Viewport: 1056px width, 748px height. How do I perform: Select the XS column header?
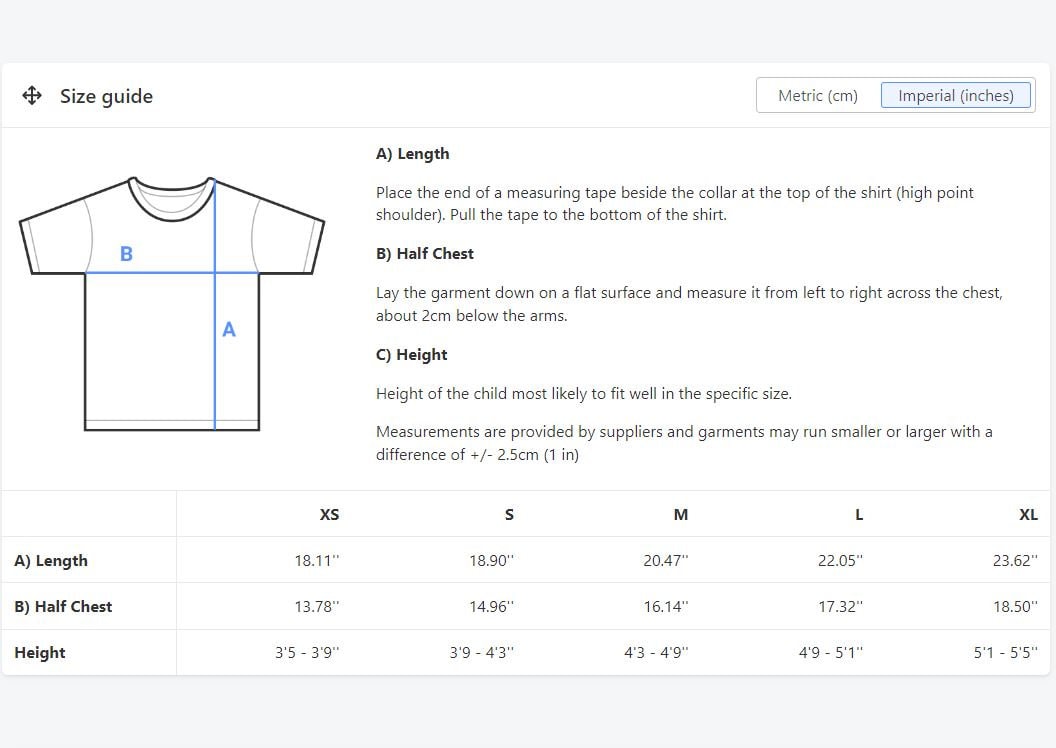pos(329,514)
